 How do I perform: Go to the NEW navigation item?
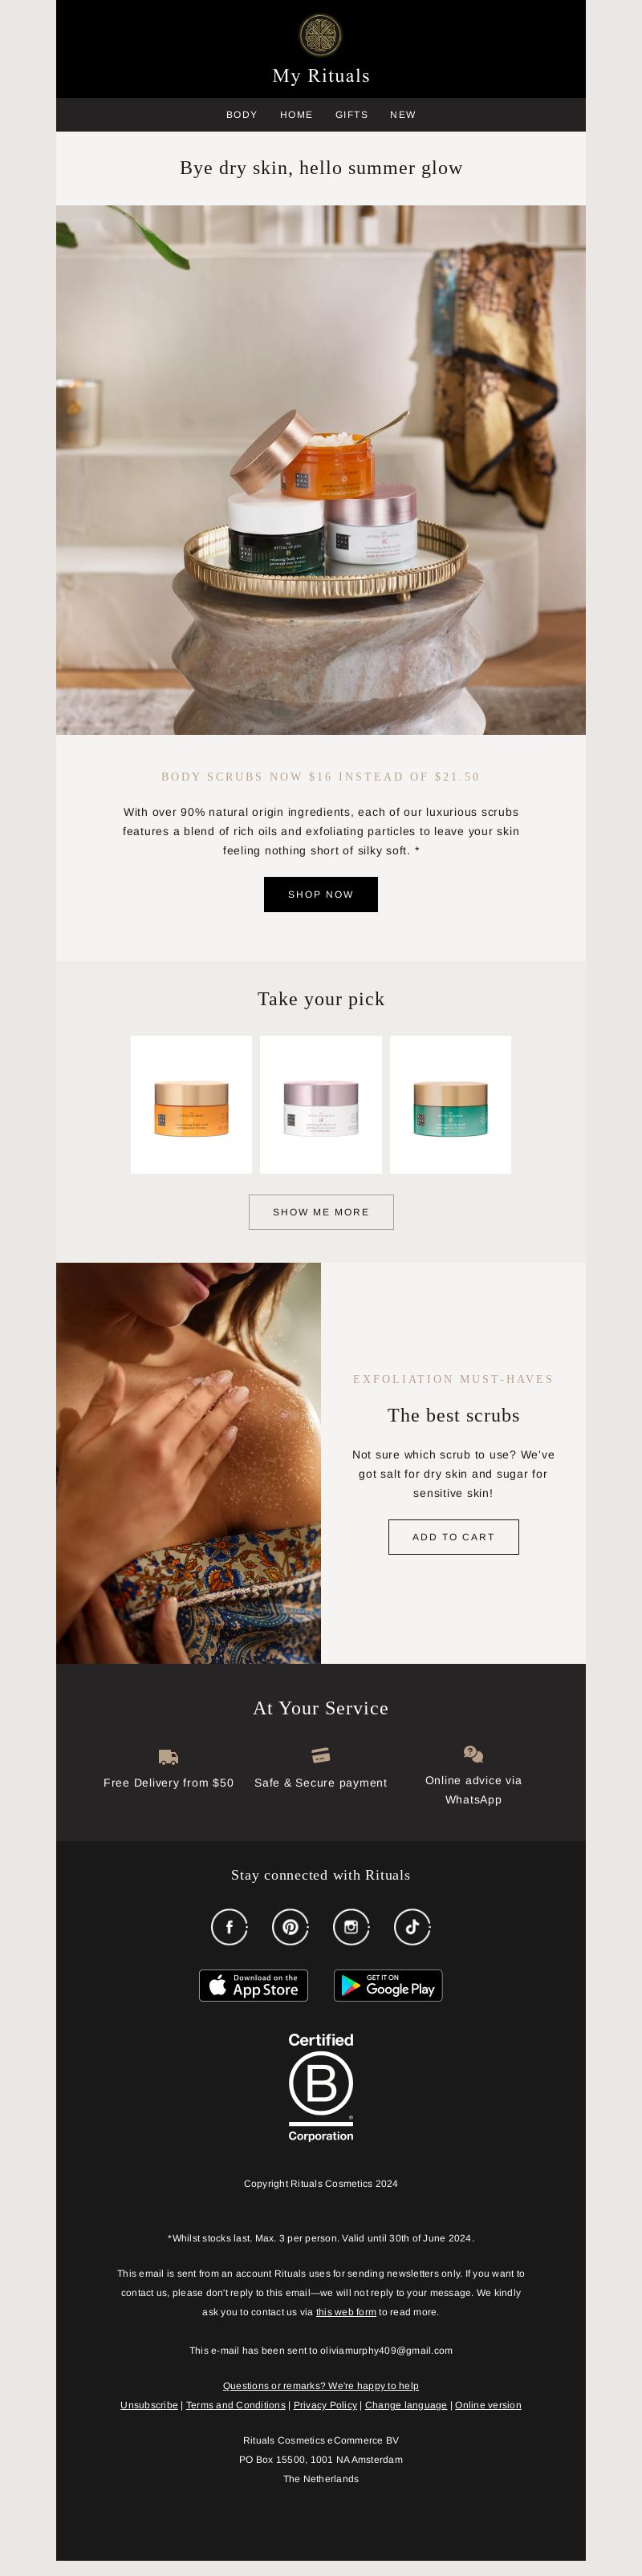coord(403,115)
